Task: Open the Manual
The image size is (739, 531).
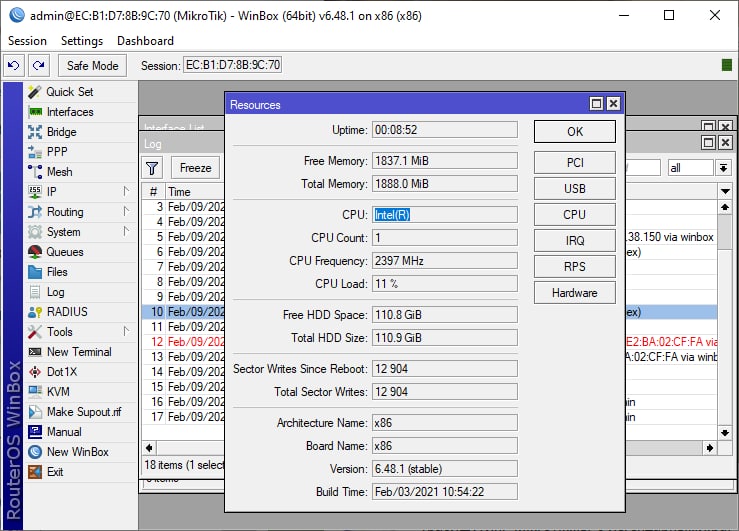Action: coord(64,432)
